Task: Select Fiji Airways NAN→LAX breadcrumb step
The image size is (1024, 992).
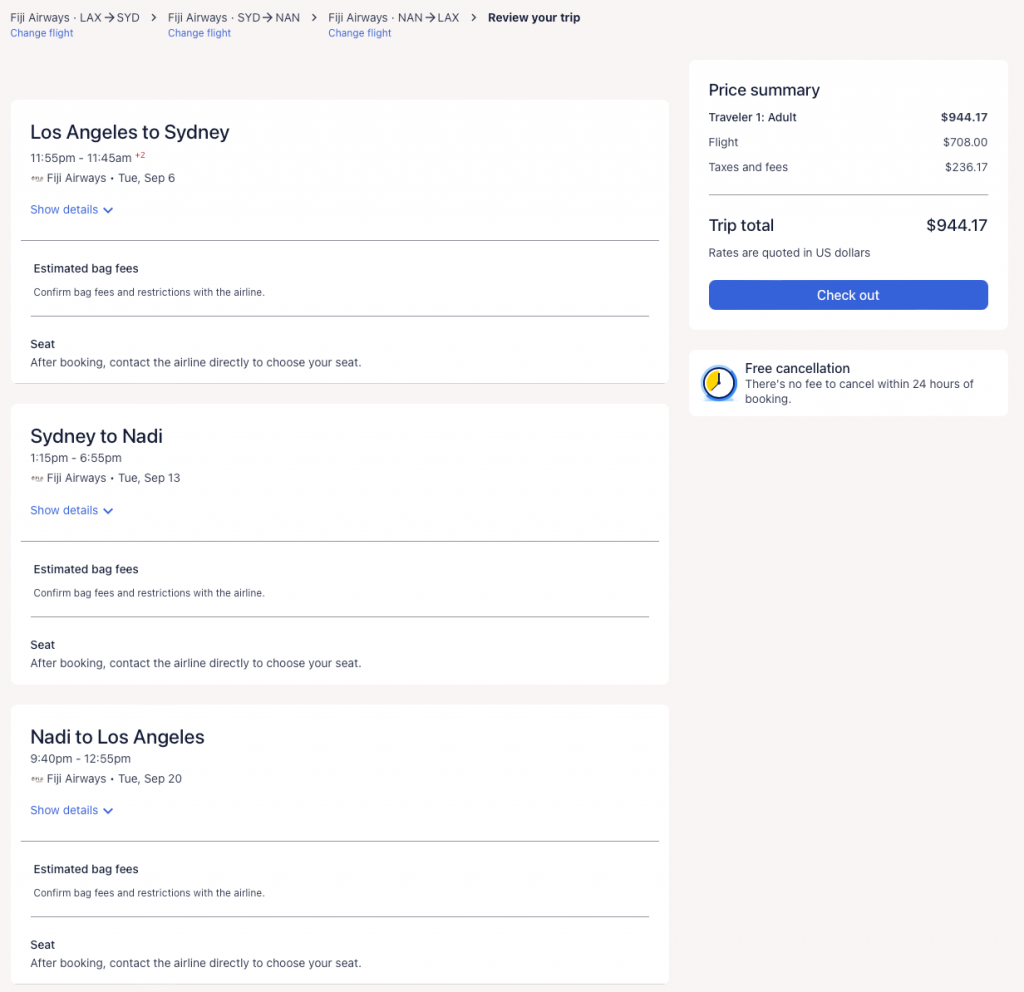Action: point(394,17)
